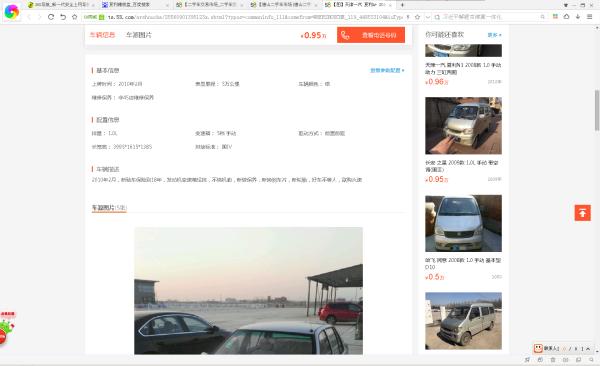Click the orange back-to-top arrow button
600x366 pixels.
[582, 213]
